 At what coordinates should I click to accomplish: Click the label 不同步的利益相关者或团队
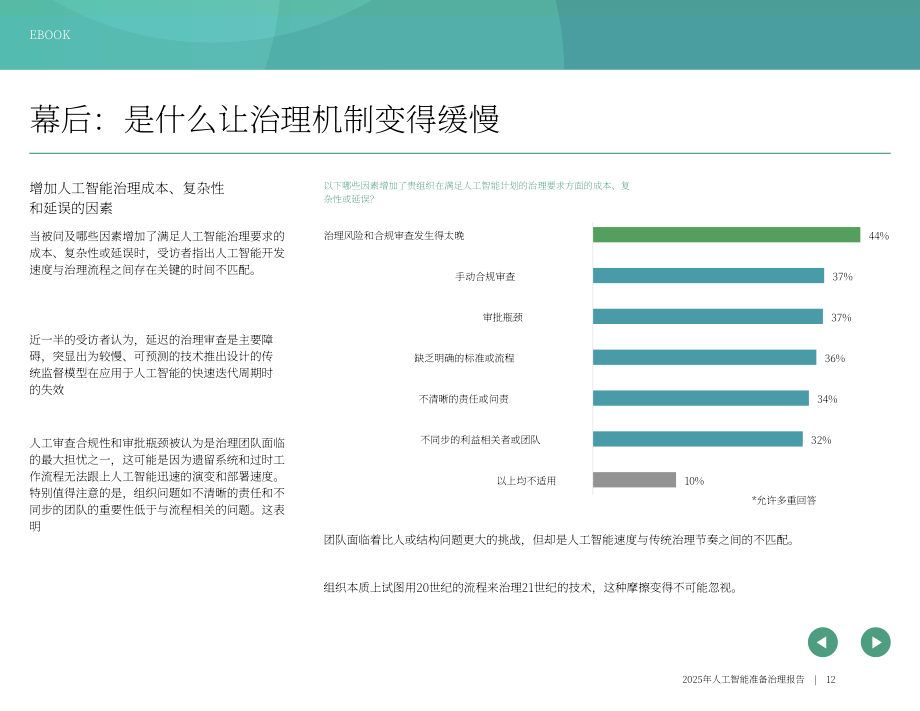point(481,439)
